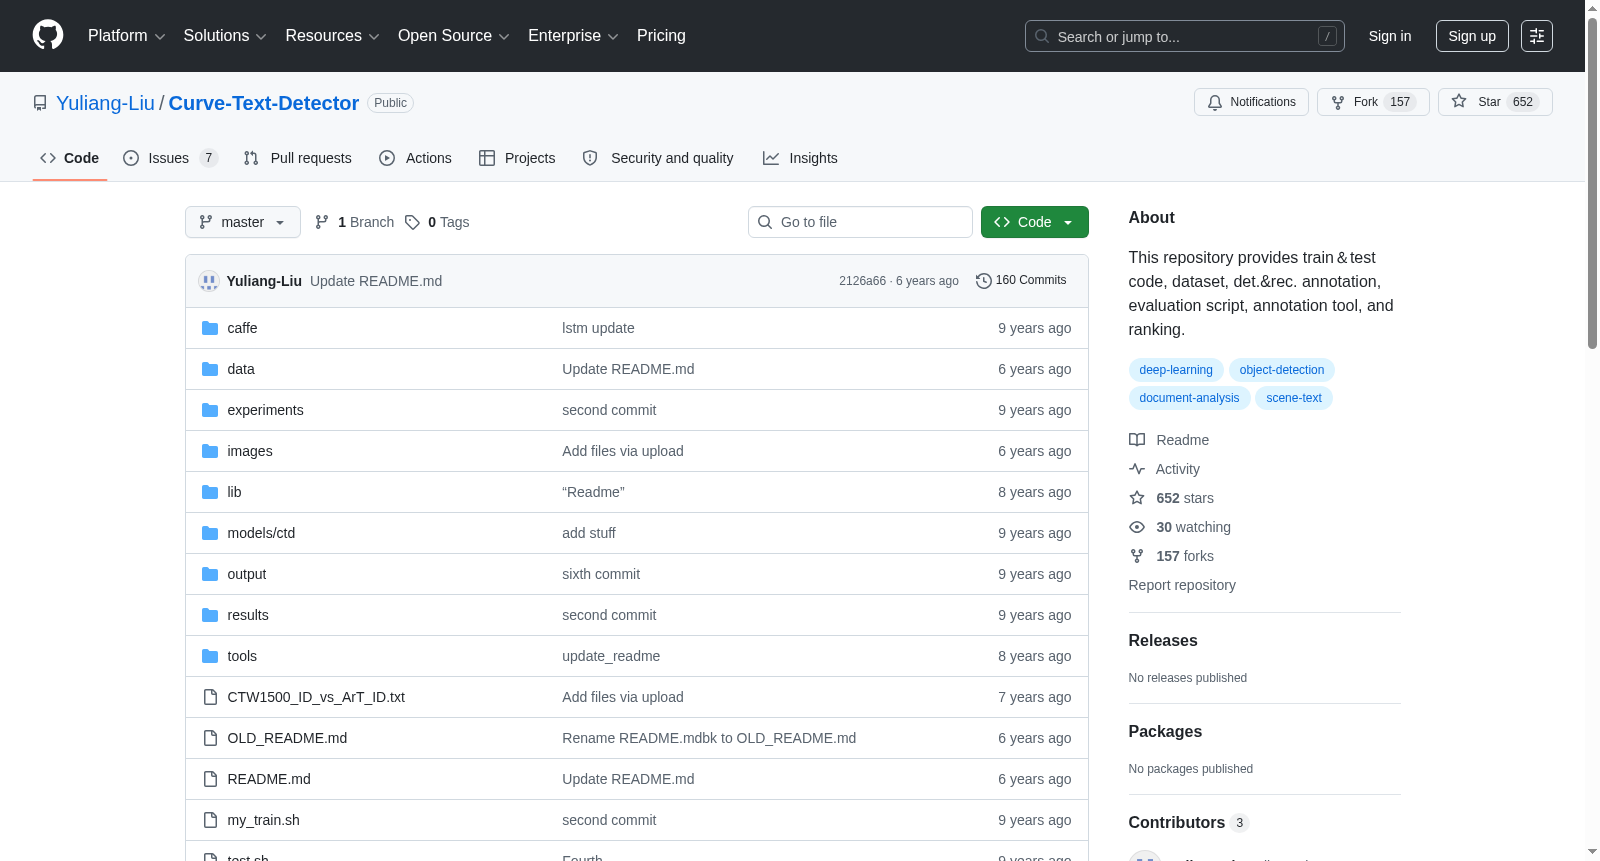1600x861 pixels.
Task: Click the images folder icon
Action: [210, 451]
